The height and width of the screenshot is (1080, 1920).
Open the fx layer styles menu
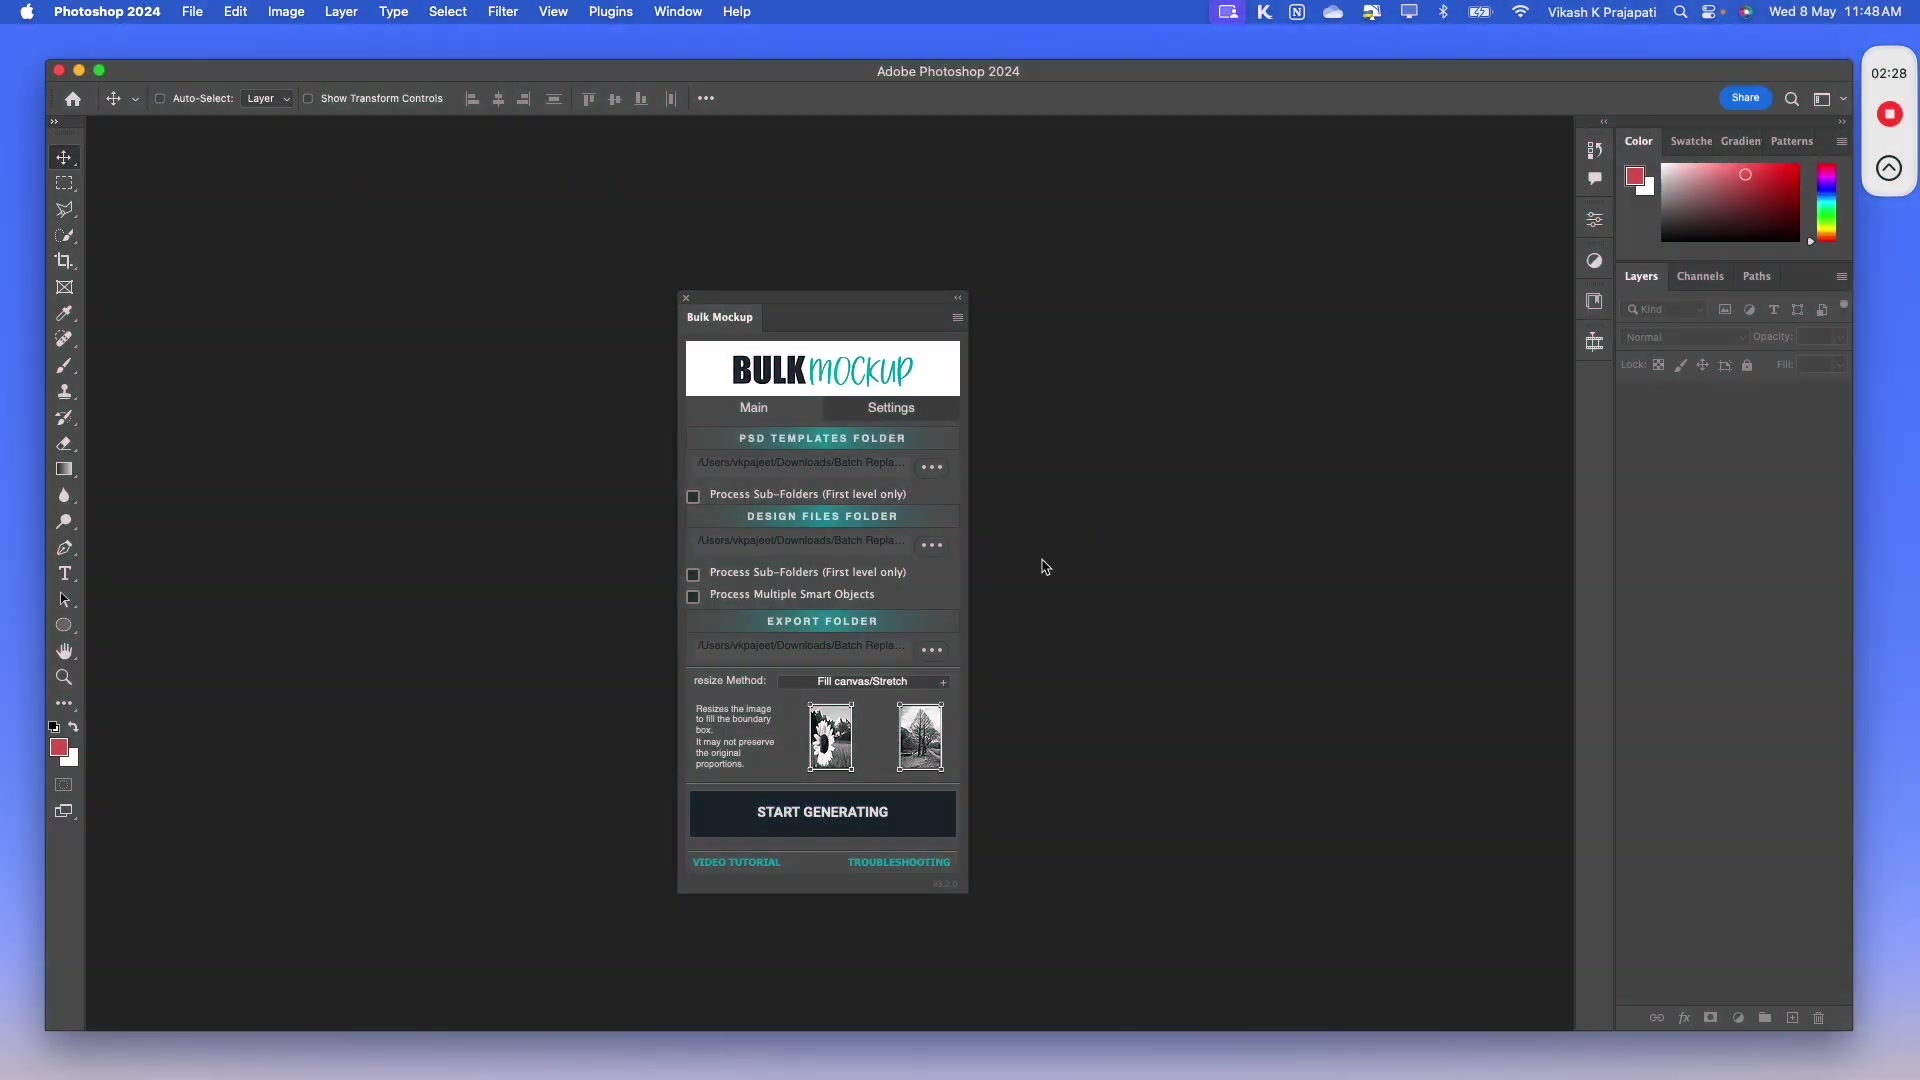[x=1684, y=1018]
